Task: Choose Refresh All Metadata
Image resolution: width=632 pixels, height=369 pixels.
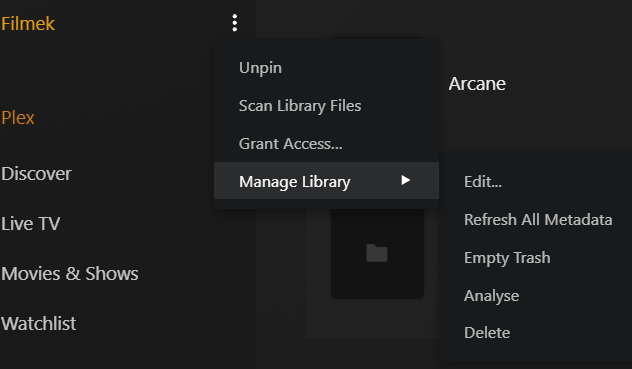Action: tap(536, 220)
